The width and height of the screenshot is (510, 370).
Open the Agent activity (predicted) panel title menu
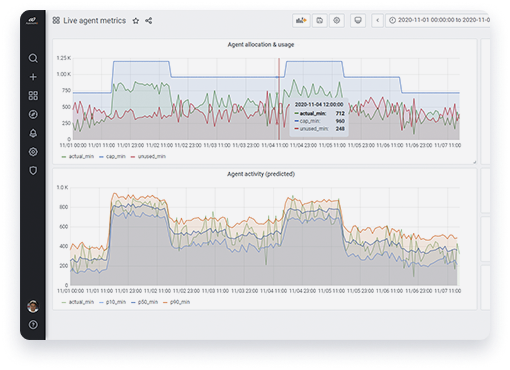point(261,174)
